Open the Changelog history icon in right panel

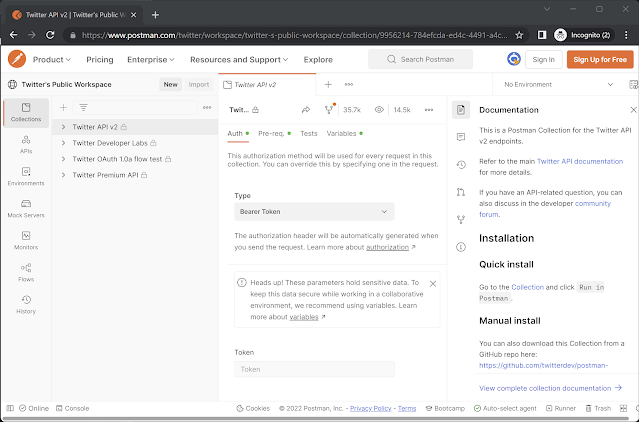pyautogui.click(x=461, y=165)
